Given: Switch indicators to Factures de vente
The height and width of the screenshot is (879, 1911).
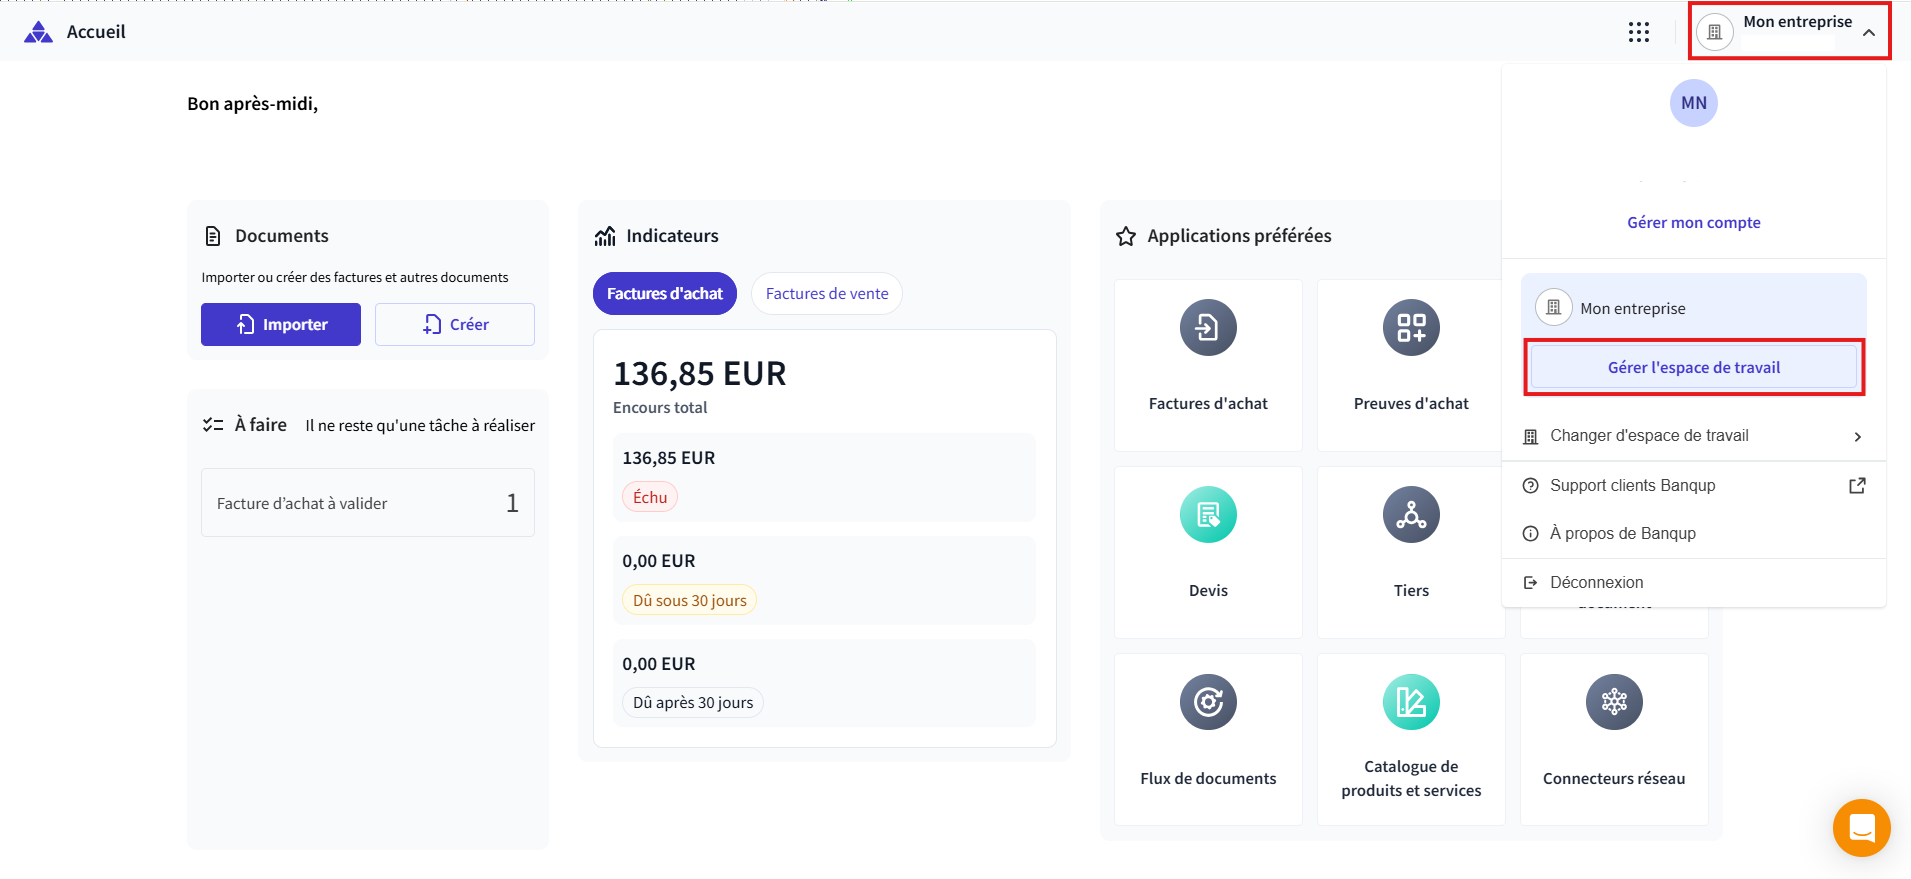Looking at the screenshot, I should pyautogui.click(x=826, y=294).
